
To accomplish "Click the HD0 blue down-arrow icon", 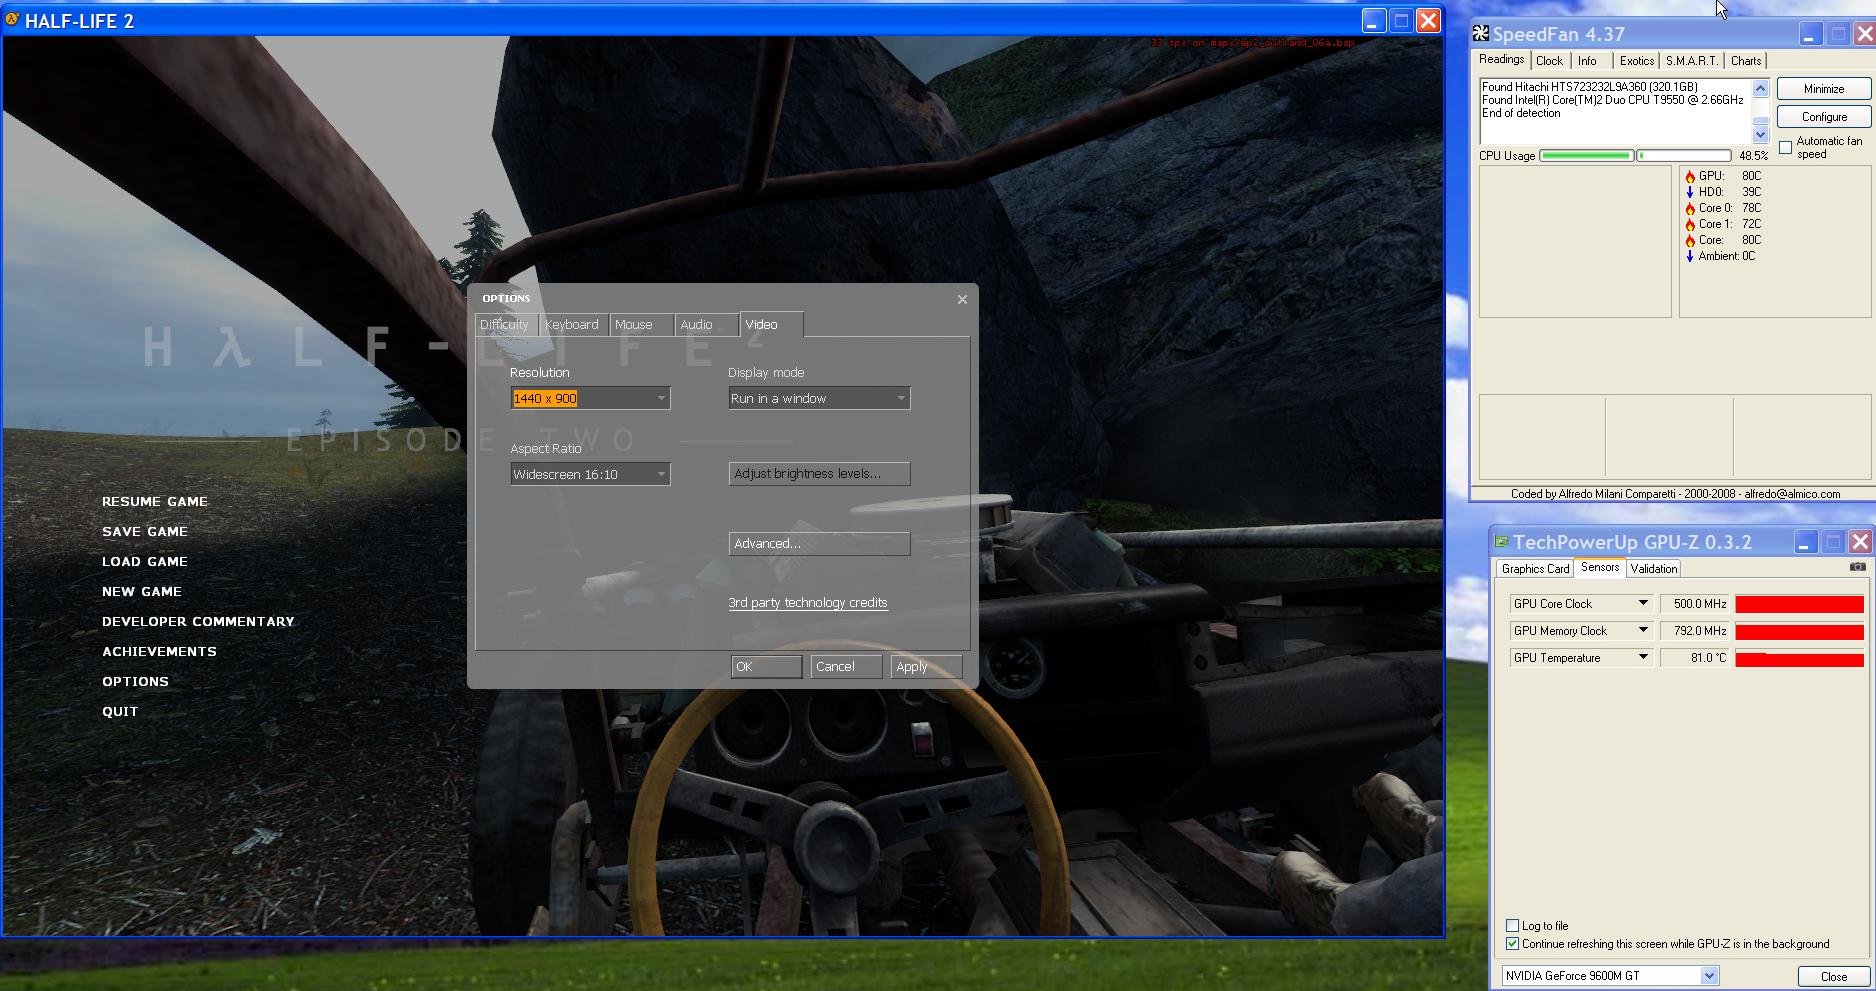I will point(1690,192).
